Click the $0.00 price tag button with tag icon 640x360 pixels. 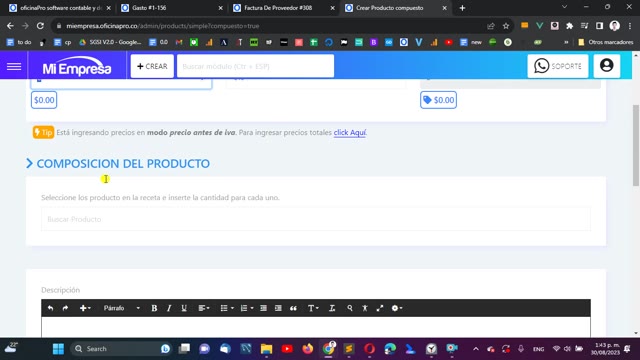[438, 100]
